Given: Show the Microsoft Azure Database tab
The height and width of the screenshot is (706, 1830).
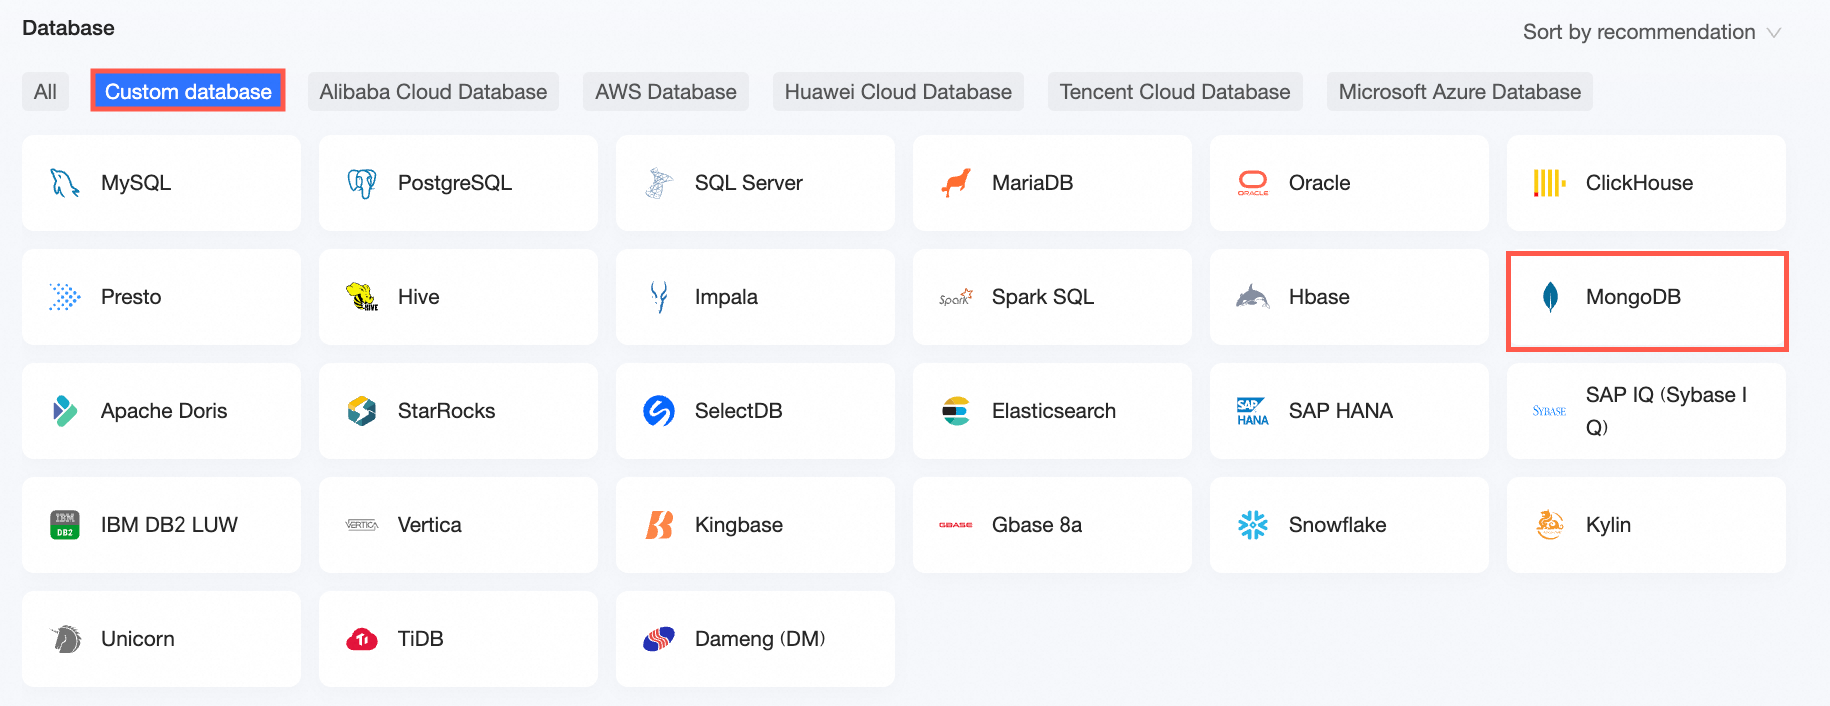Looking at the screenshot, I should (x=1460, y=92).
